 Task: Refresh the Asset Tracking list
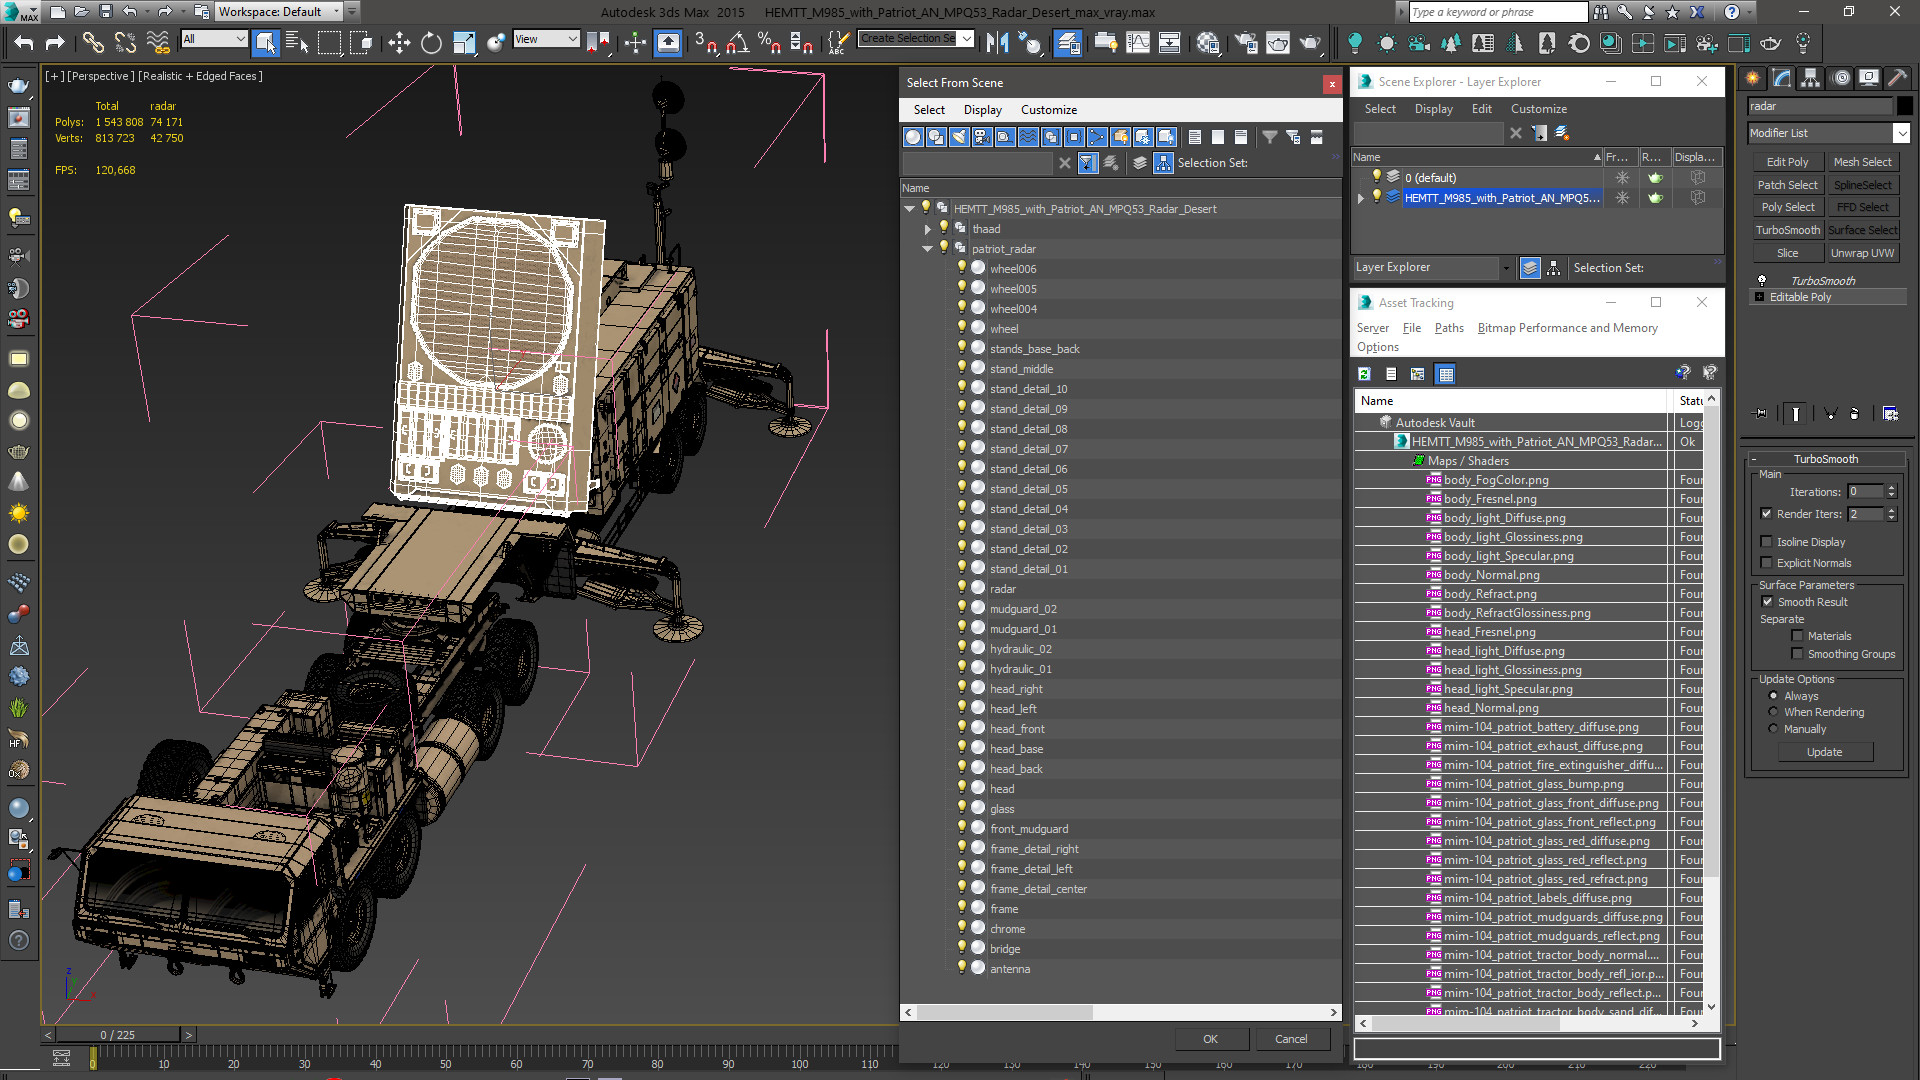click(1364, 374)
